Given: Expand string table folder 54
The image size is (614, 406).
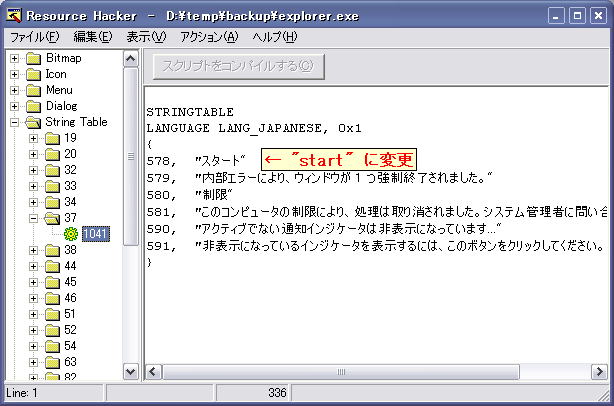Looking at the screenshot, I should pos(34,346).
